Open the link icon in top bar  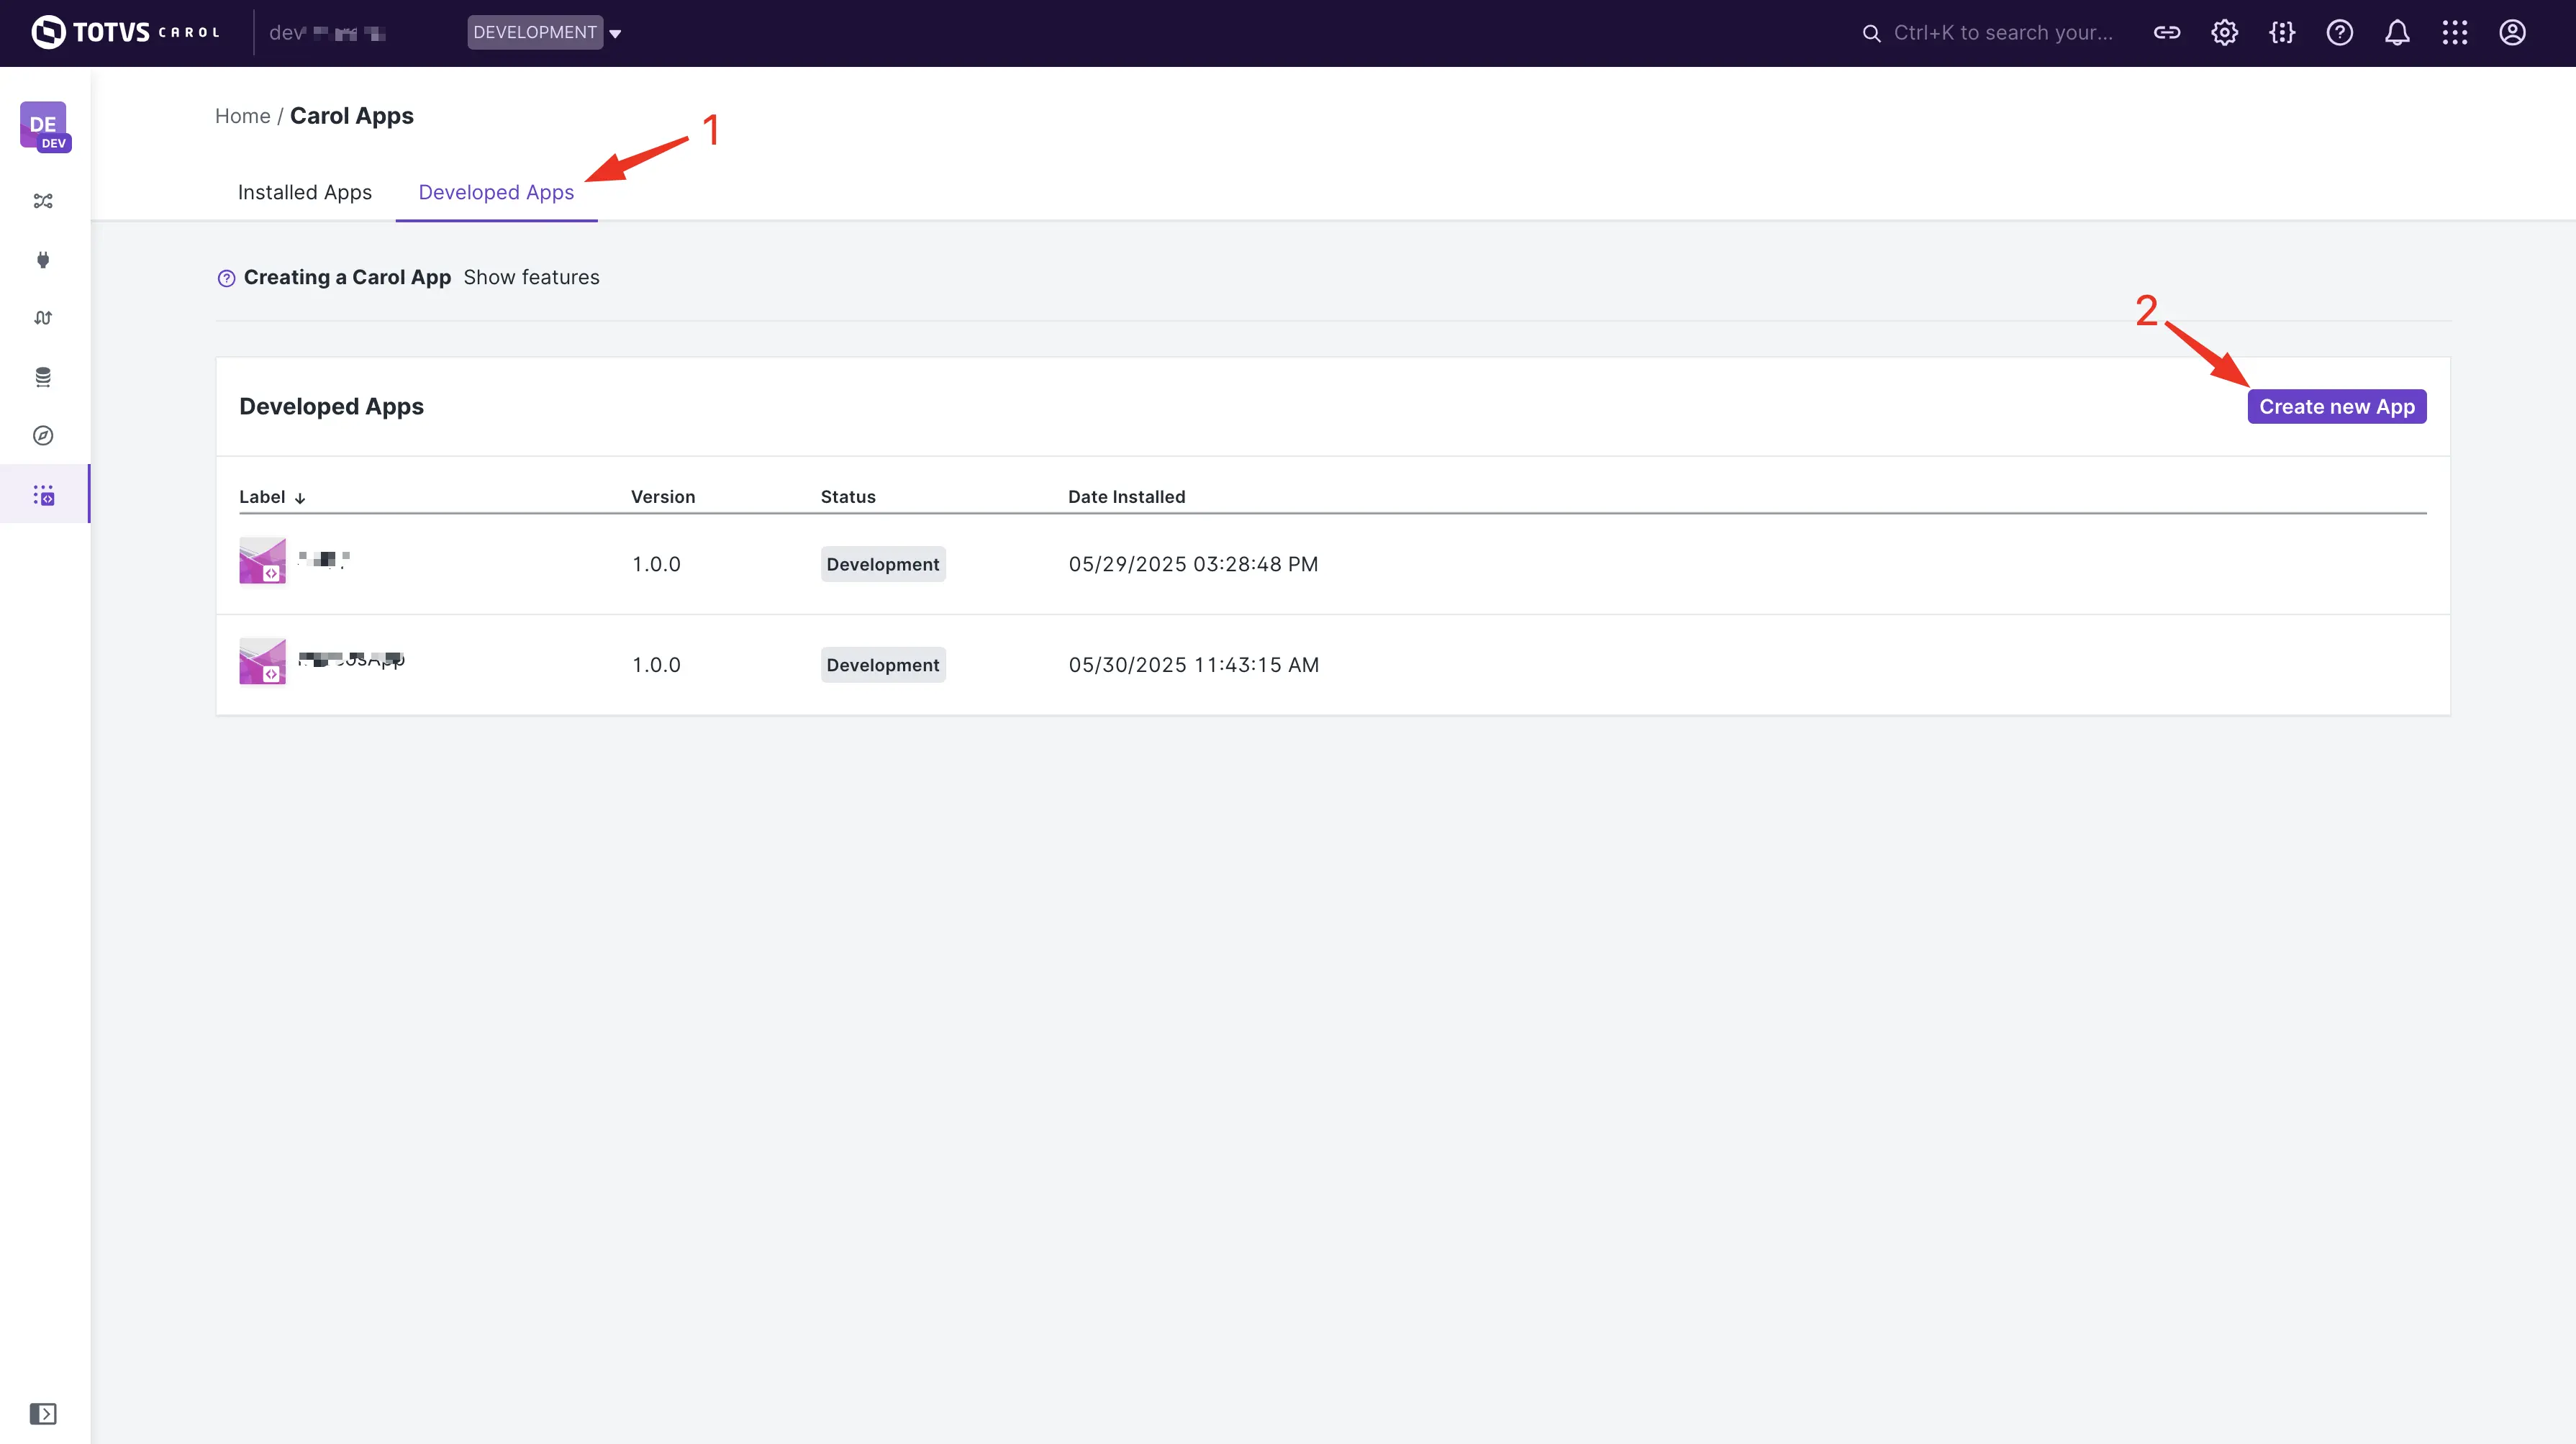(x=2167, y=33)
